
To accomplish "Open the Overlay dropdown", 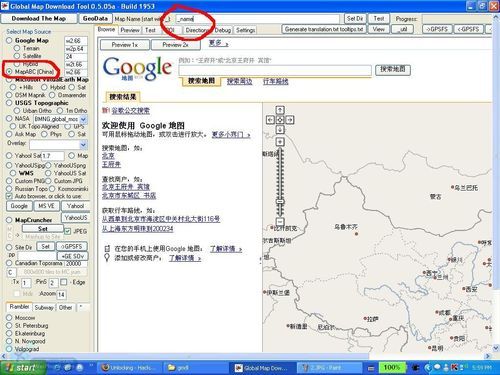I will tap(84, 144).
